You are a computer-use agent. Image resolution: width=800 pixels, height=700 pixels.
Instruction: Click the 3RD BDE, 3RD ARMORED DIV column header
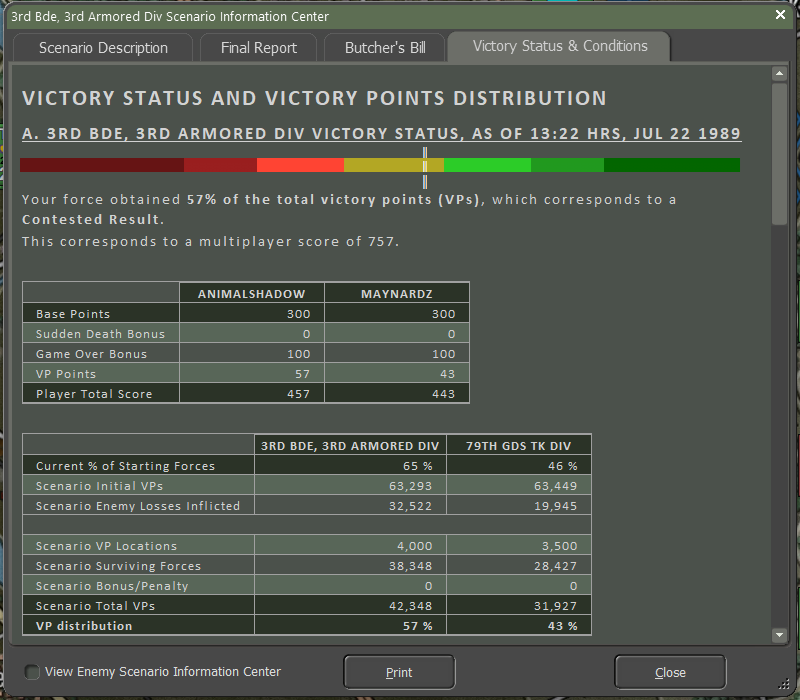(350, 445)
